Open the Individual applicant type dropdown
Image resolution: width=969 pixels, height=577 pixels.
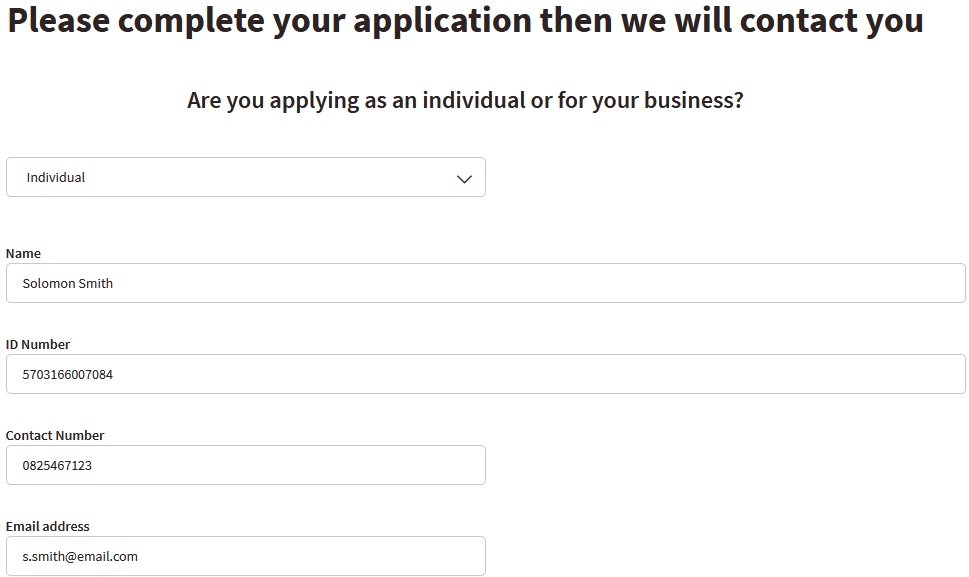245,177
